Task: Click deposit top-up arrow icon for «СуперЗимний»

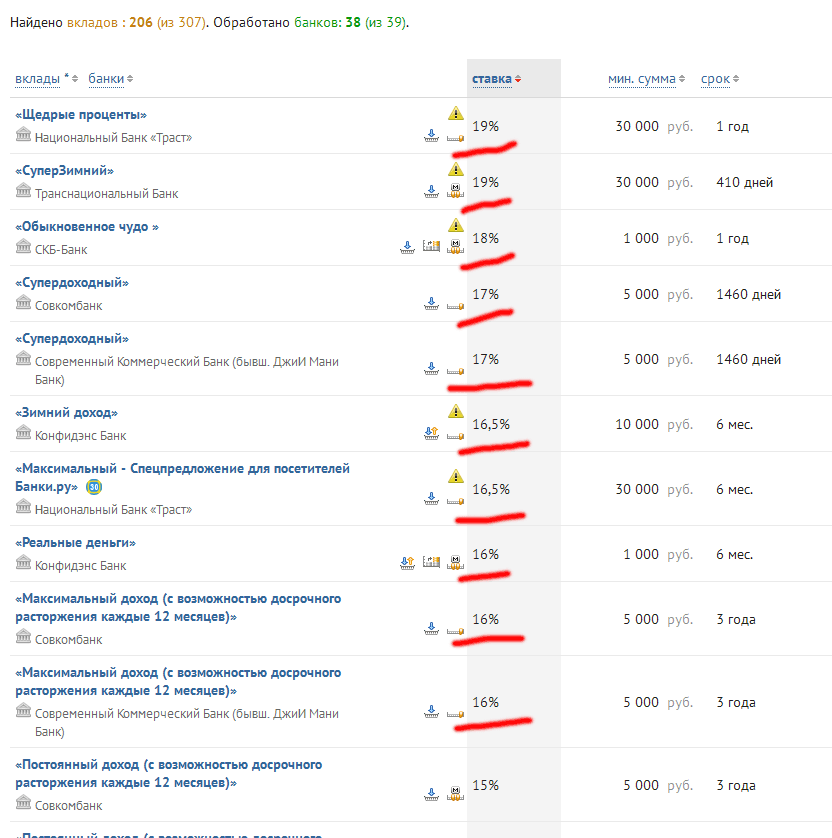Action: tap(432, 191)
